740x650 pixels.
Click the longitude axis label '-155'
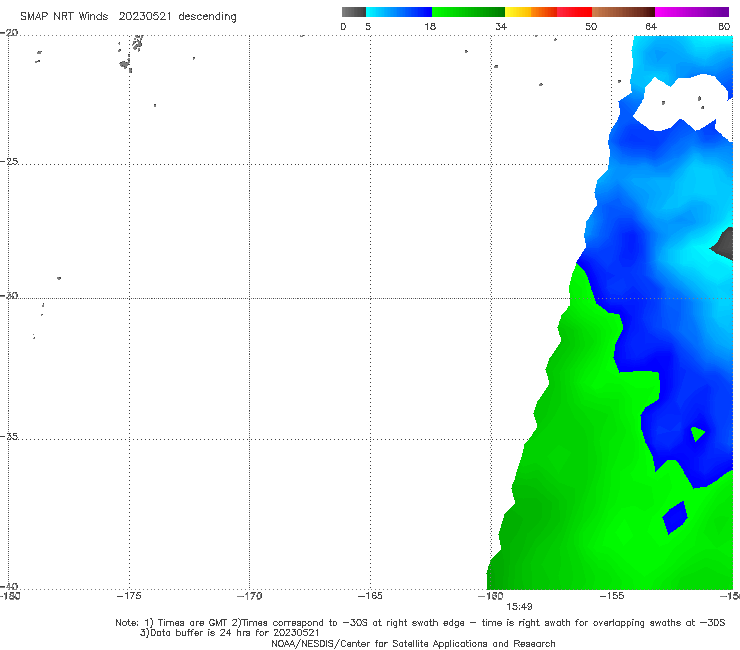pyautogui.click(x=612, y=596)
